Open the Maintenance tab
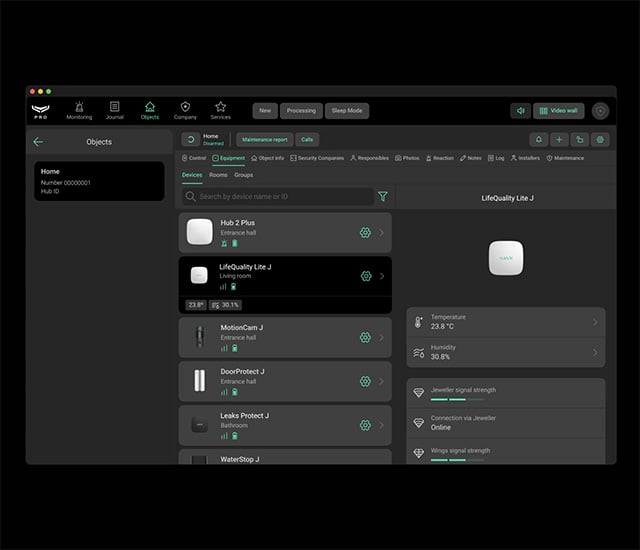 565,158
